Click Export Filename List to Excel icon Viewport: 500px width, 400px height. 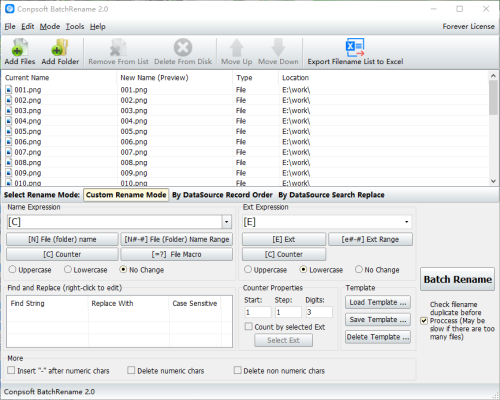(355, 47)
